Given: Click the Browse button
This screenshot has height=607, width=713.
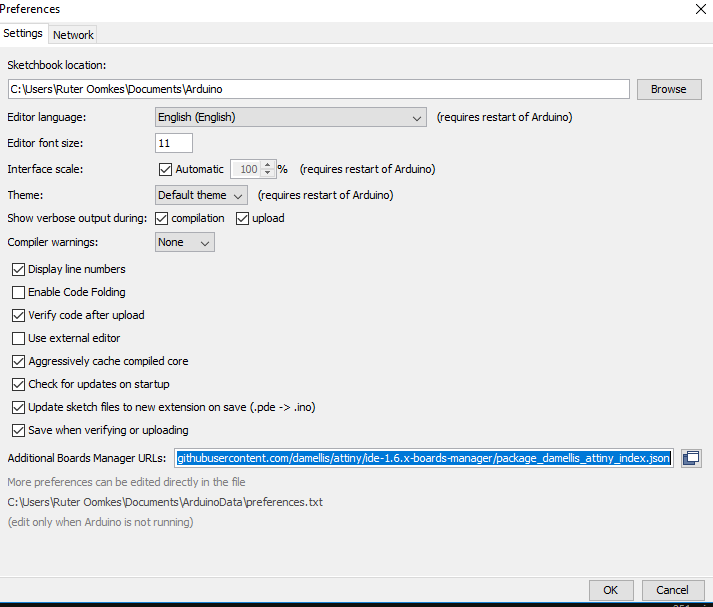Looking at the screenshot, I should pos(668,89).
